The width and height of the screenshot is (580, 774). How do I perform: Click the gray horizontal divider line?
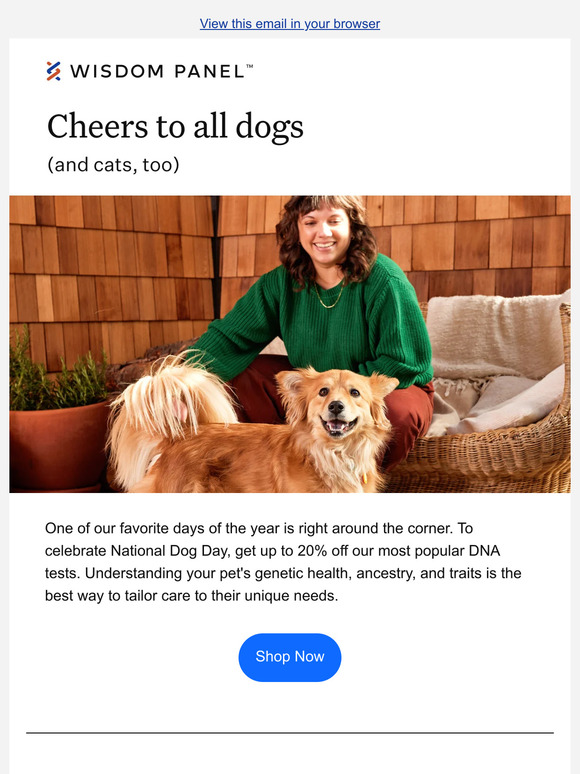[290, 733]
